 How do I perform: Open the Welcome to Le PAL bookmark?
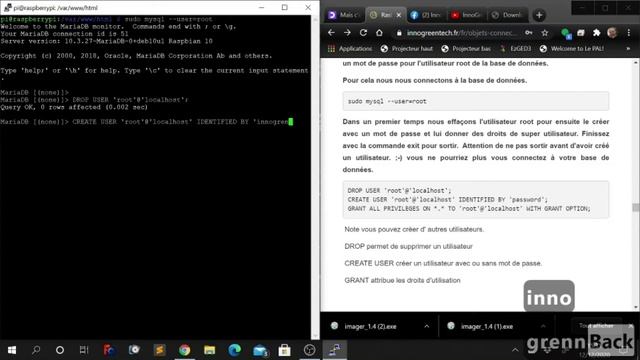[571, 49]
